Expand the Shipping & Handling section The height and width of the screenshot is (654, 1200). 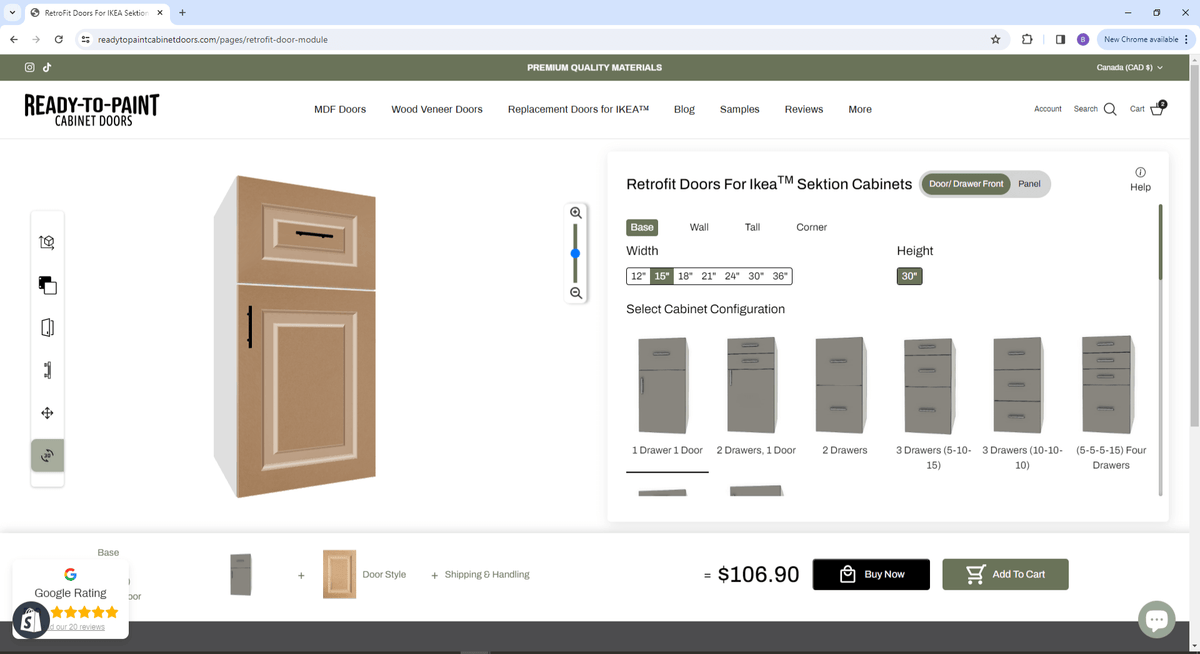[x=488, y=574]
